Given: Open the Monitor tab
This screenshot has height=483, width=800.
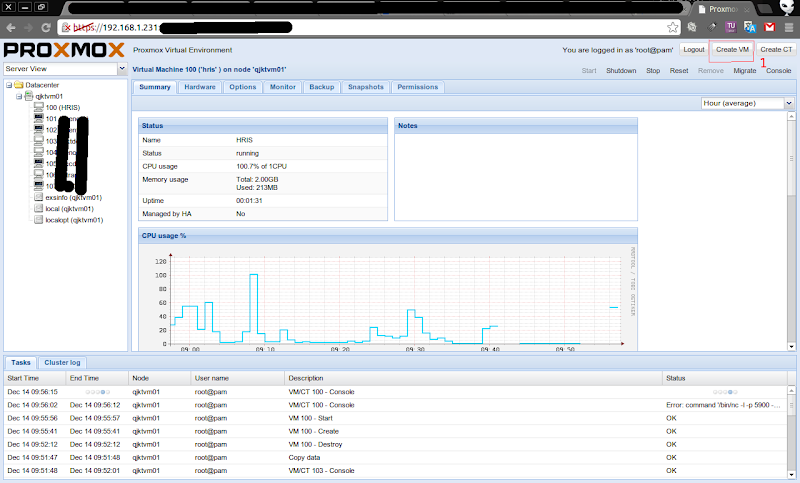Looking at the screenshot, I should click(x=283, y=87).
